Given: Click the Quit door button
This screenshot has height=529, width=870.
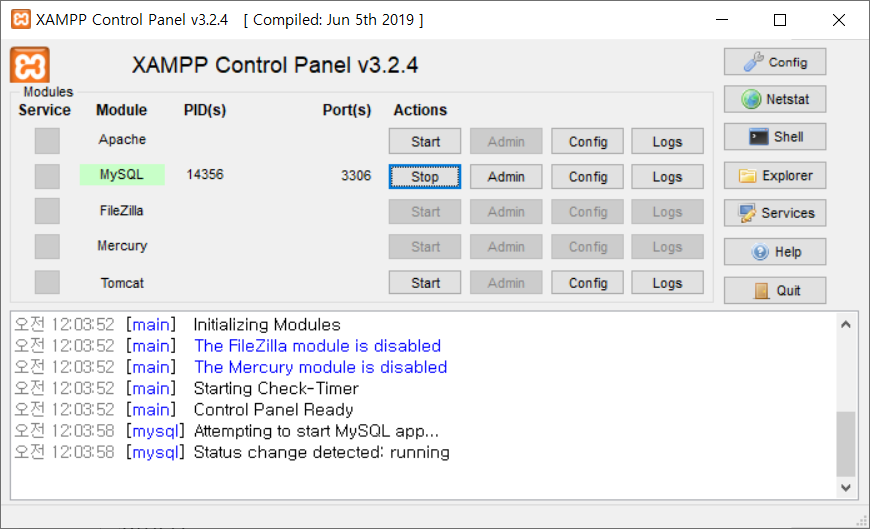Looking at the screenshot, I should point(775,290).
